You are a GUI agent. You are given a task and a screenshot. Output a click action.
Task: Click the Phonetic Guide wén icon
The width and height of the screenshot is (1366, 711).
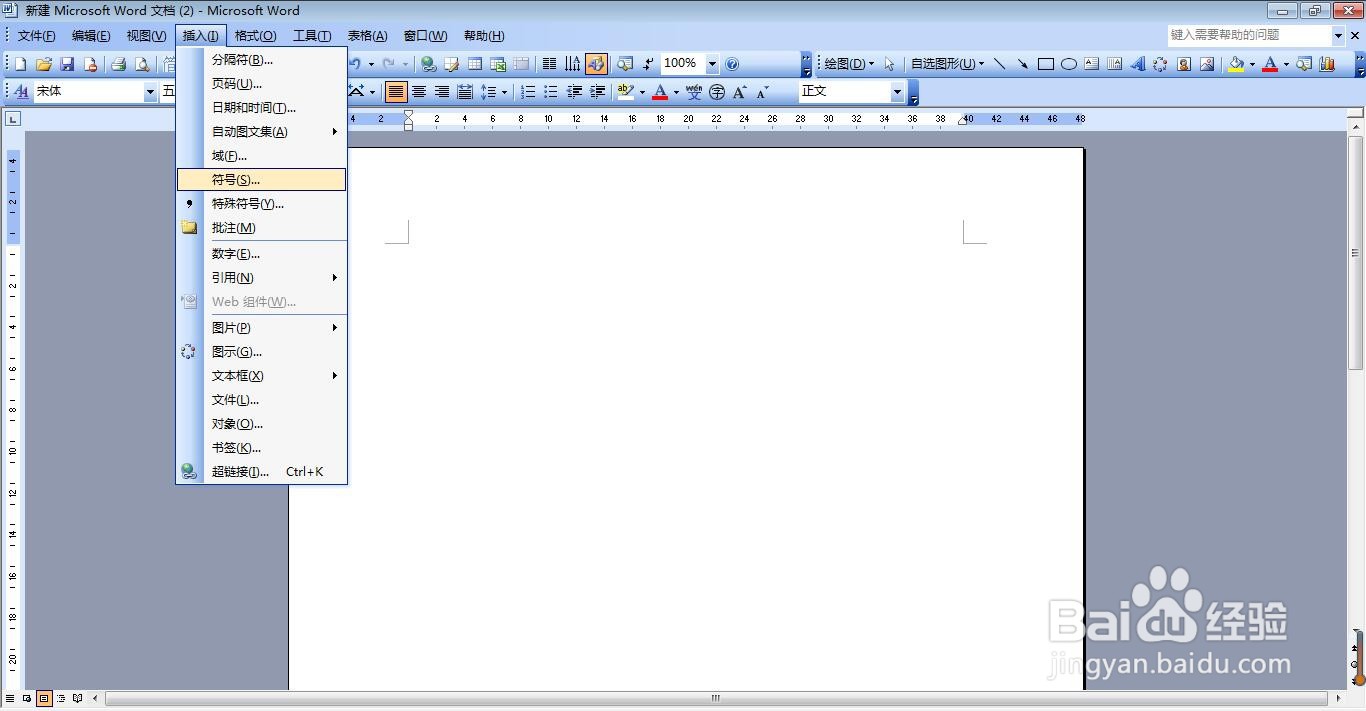tap(694, 92)
